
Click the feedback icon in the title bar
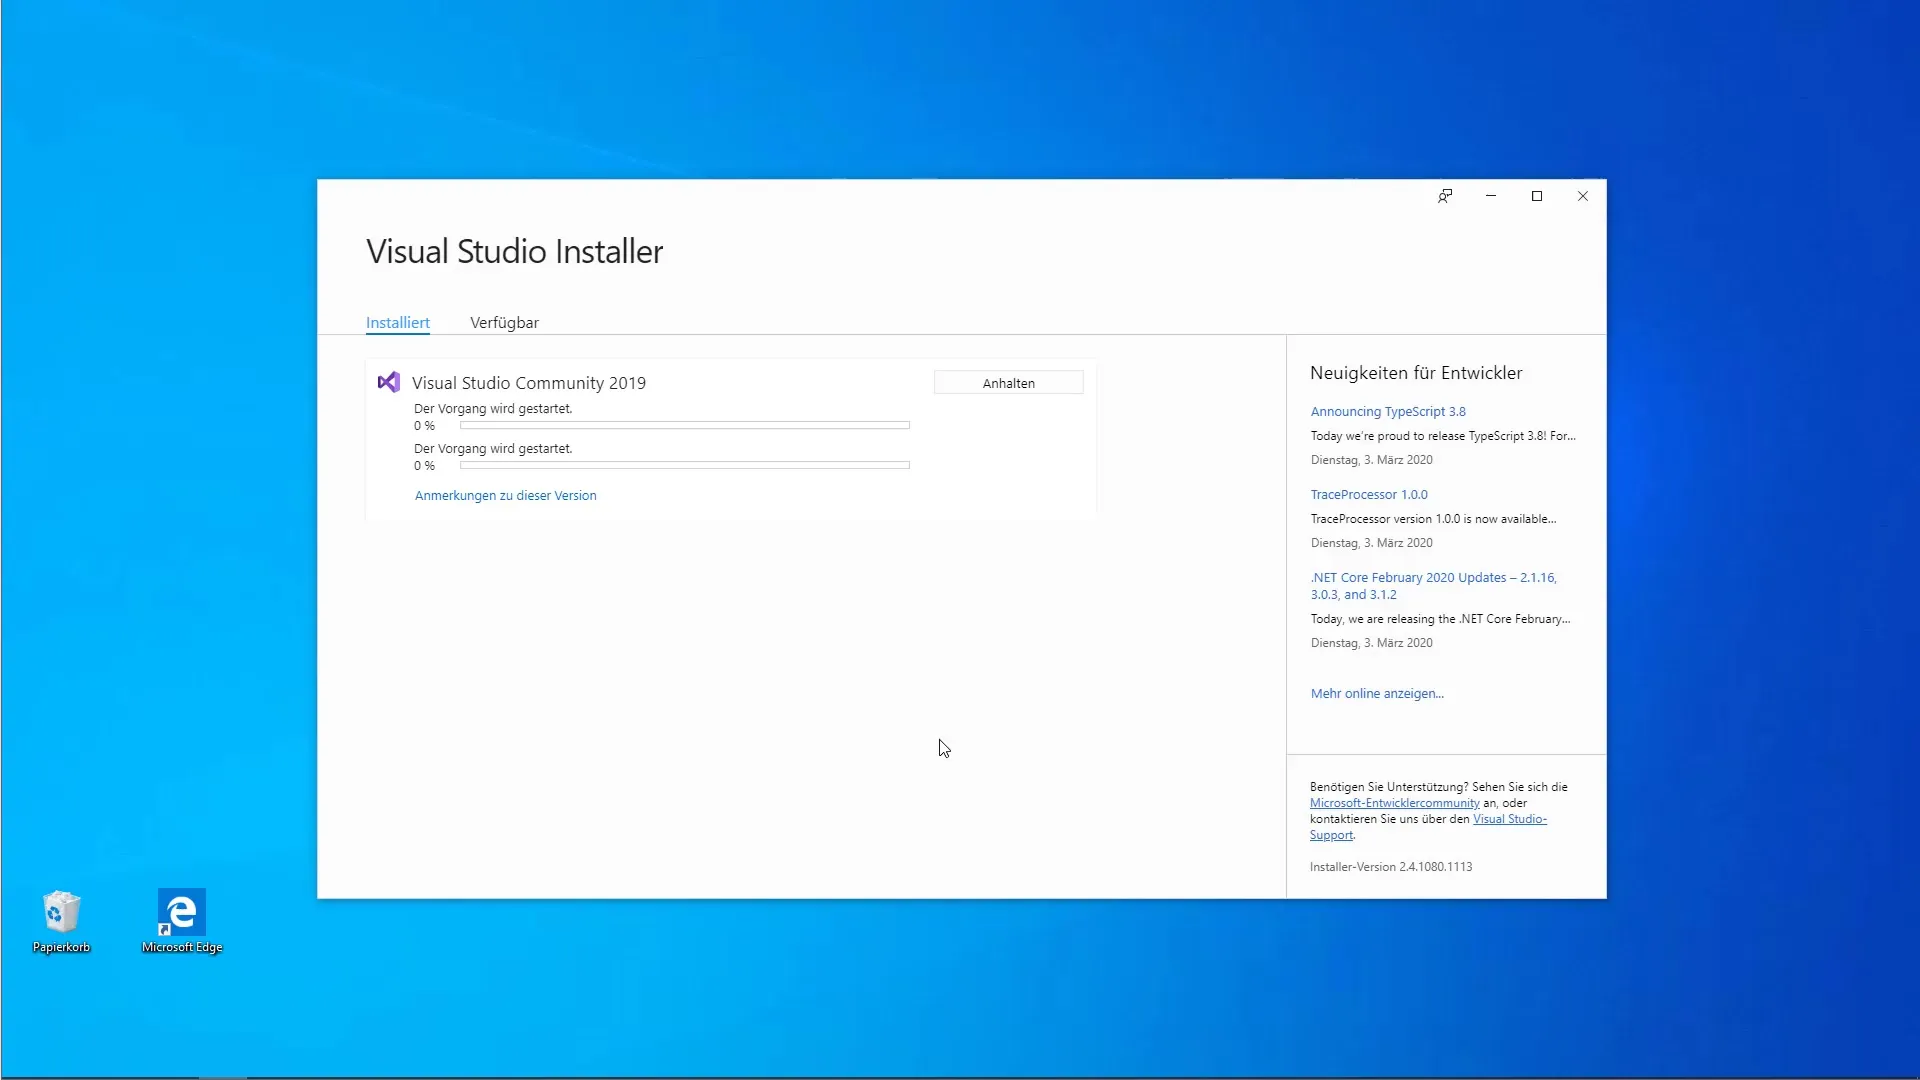click(1445, 196)
